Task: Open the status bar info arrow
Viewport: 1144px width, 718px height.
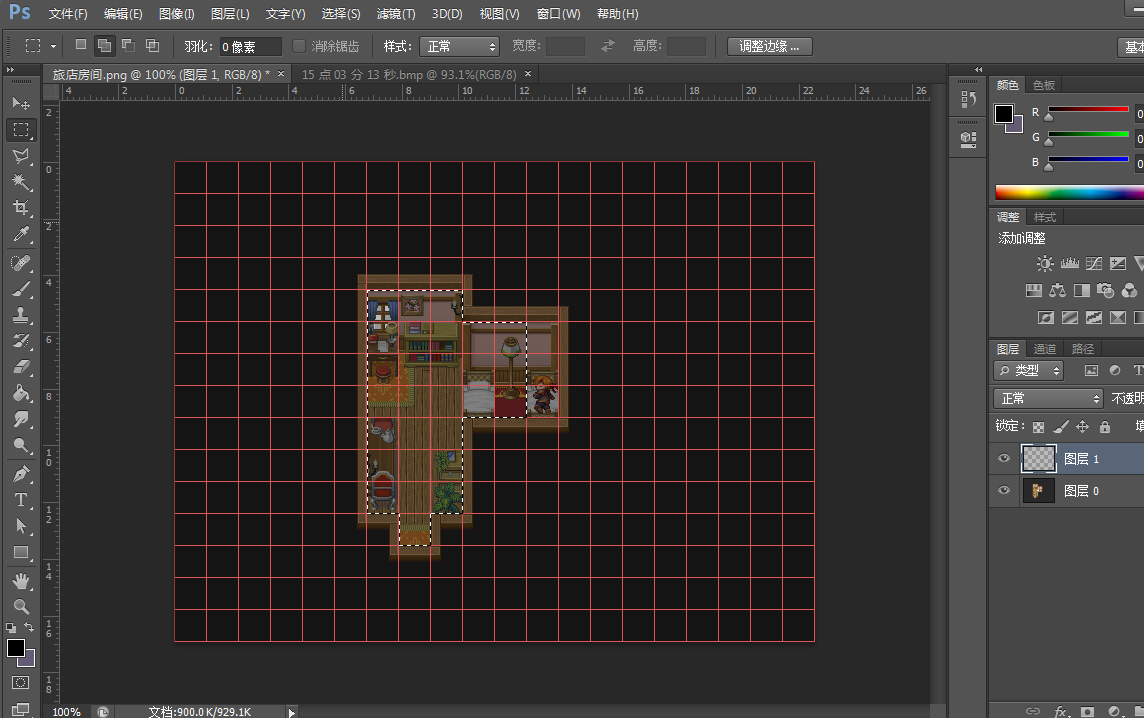Action: [291, 712]
